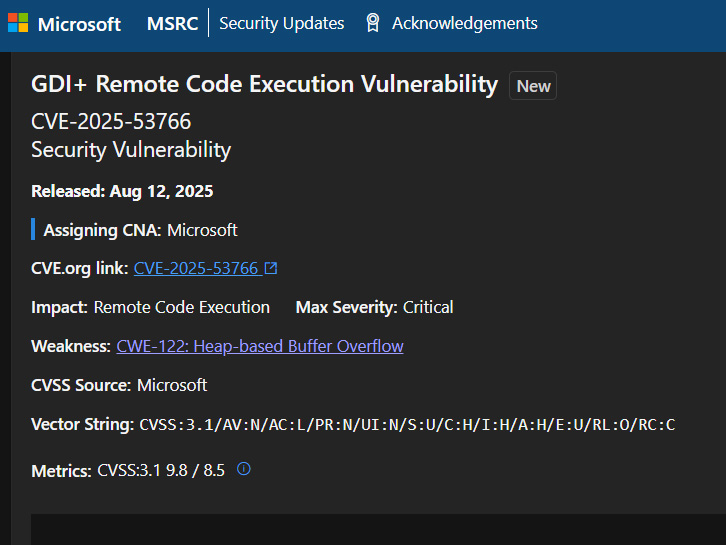Click the GDI+ Remote Code Execution Vulnerability heading

[264, 85]
